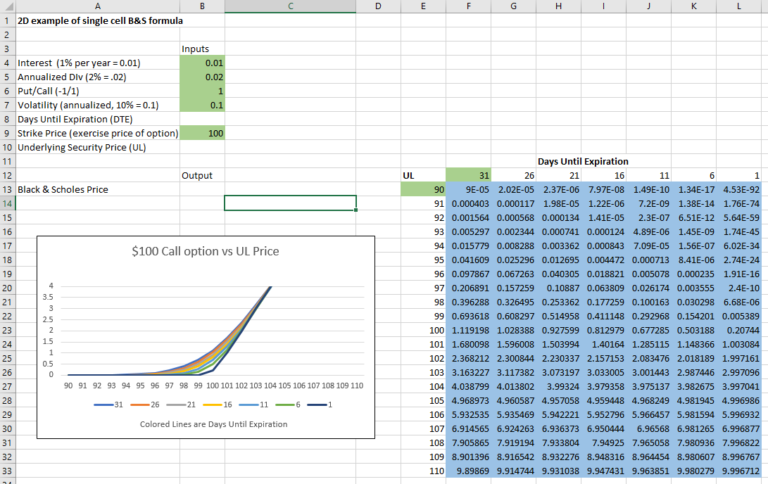768x484 pixels.
Task: Select the active empty cell C14
Action: pyautogui.click(x=290, y=203)
